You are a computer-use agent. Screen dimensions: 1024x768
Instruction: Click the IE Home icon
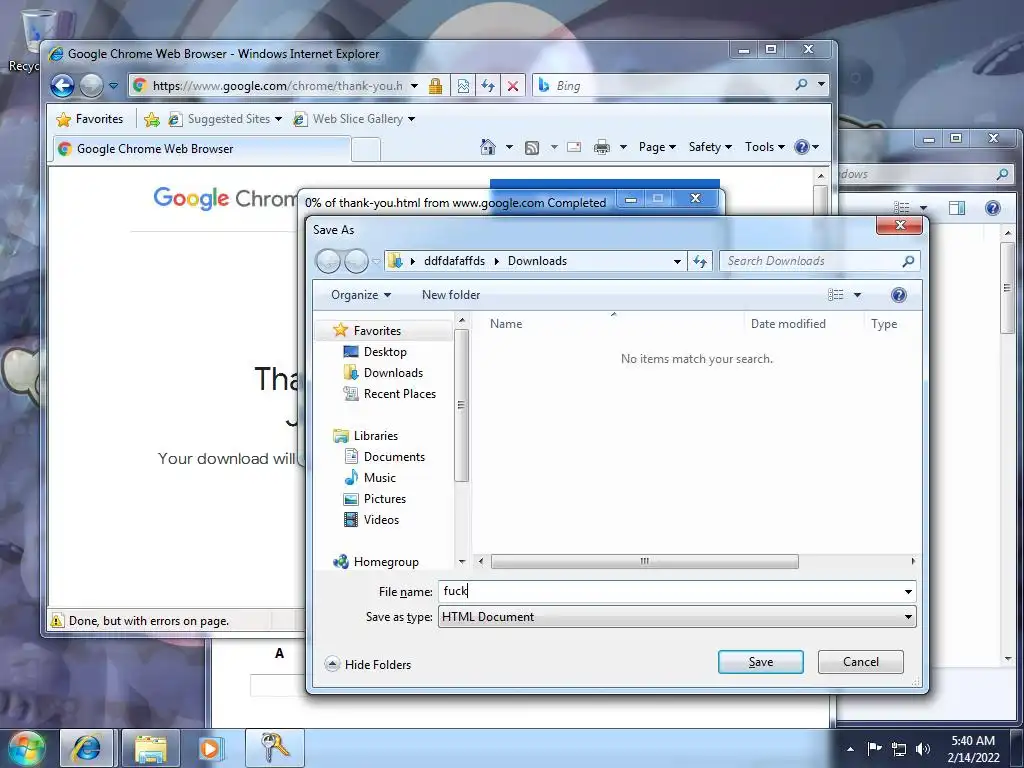(x=488, y=147)
